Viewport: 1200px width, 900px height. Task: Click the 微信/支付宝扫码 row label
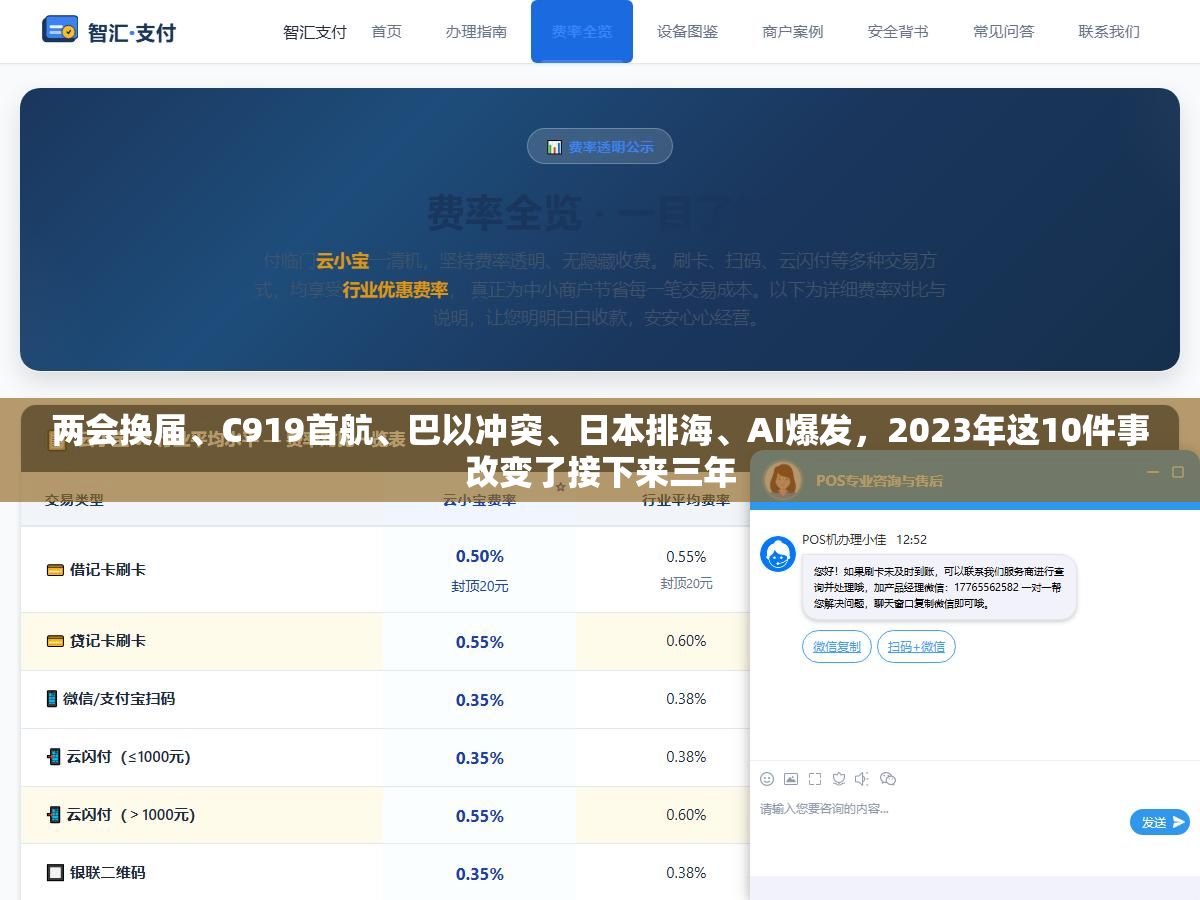(x=119, y=699)
